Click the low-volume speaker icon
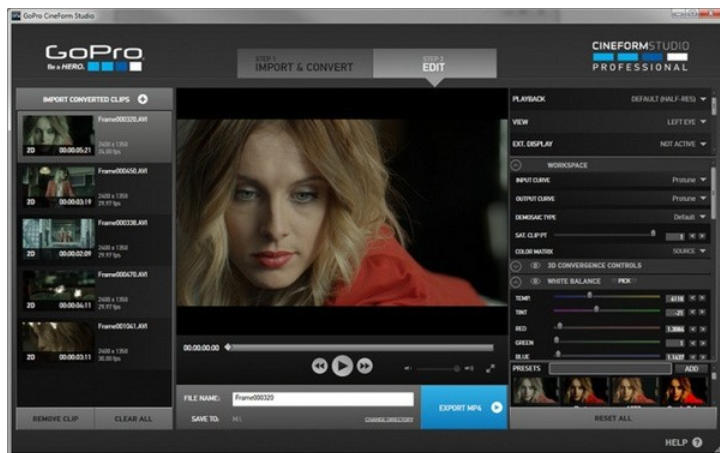The width and height of the screenshot is (720, 453). (408, 368)
